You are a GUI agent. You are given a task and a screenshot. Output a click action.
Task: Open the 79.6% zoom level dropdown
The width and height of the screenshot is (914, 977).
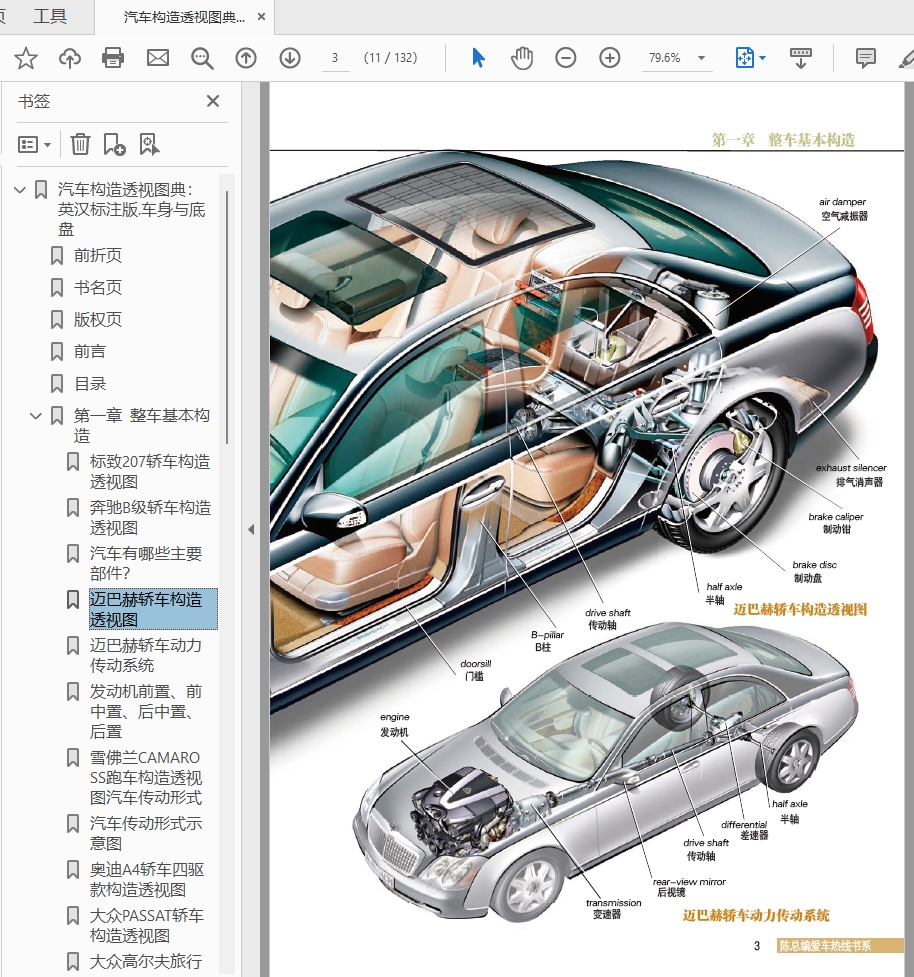click(701, 58)
